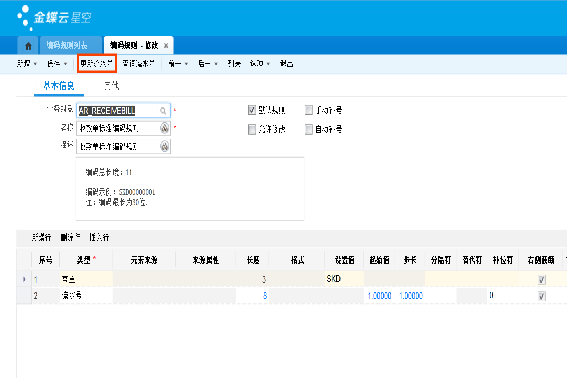Open the Basic Info tab
567x378 pixels.
tap(59, 86)
